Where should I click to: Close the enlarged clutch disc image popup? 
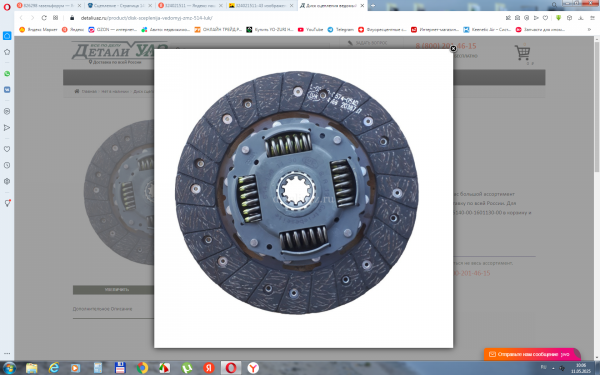pyautogui.click(x=453, y=49)
